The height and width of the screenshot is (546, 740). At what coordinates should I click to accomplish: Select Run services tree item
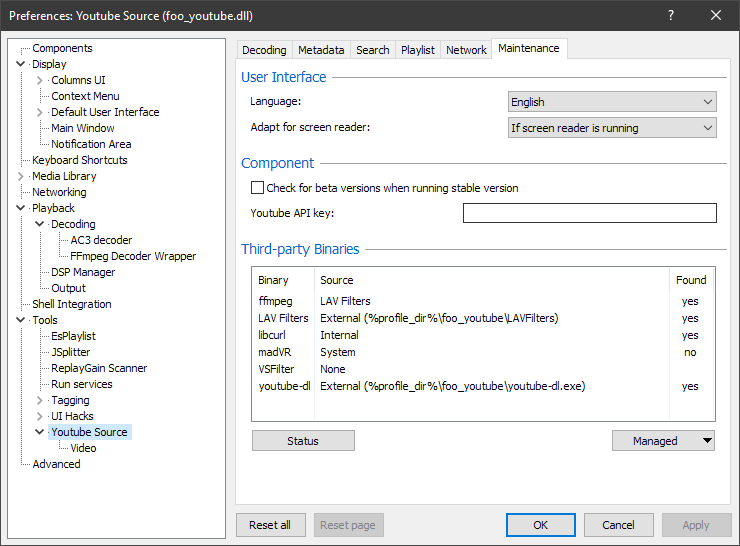pos(82,385)
